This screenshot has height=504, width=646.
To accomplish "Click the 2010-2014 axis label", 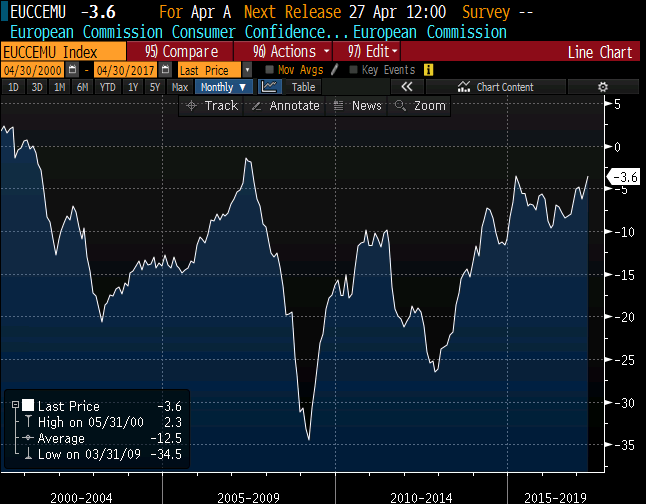I will [421, 497].
